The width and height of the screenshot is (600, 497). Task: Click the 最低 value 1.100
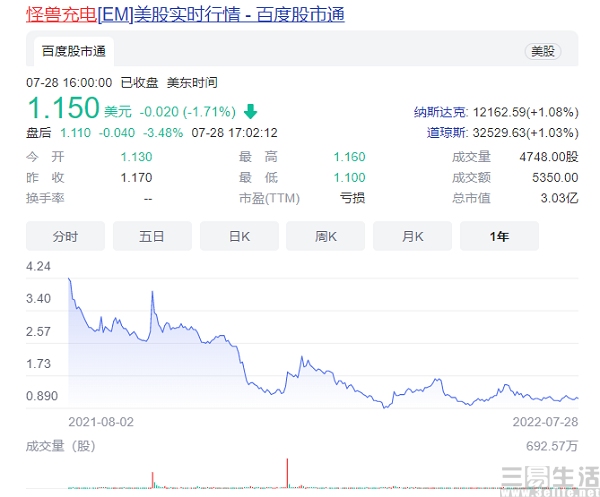[x=349, y=178]
